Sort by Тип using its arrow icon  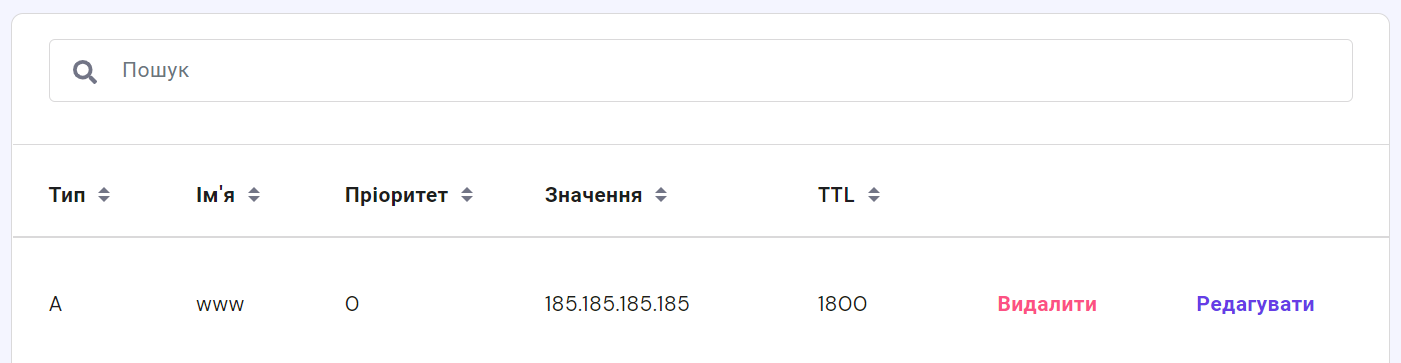click(103, 195)
